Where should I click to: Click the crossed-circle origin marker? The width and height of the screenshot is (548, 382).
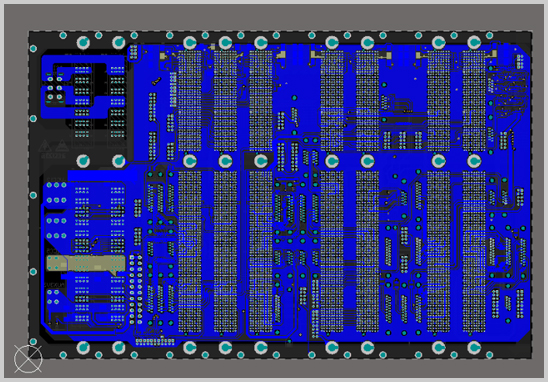(28, 359)
